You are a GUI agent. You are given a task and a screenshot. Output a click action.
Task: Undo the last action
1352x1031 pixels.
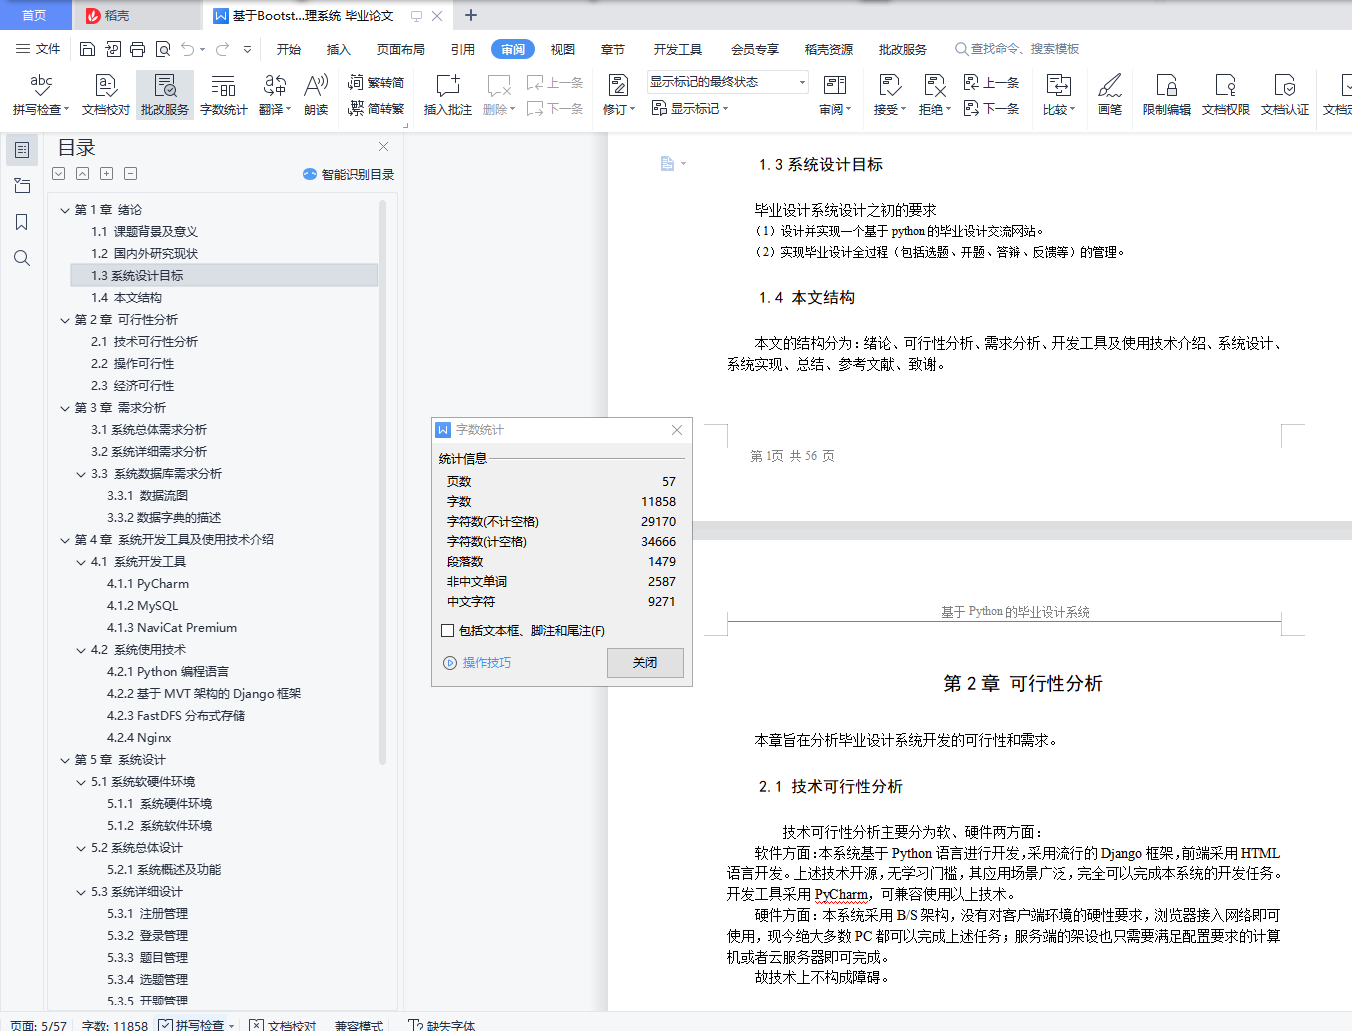pos(187,49)
